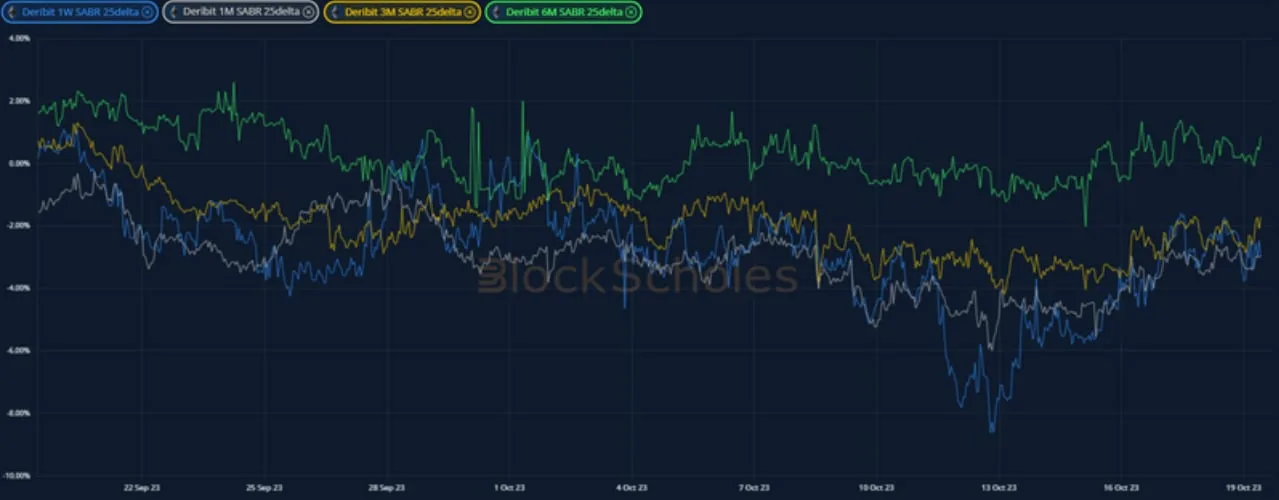Select the green Deribit 6M SABR 25delta label

565,12
